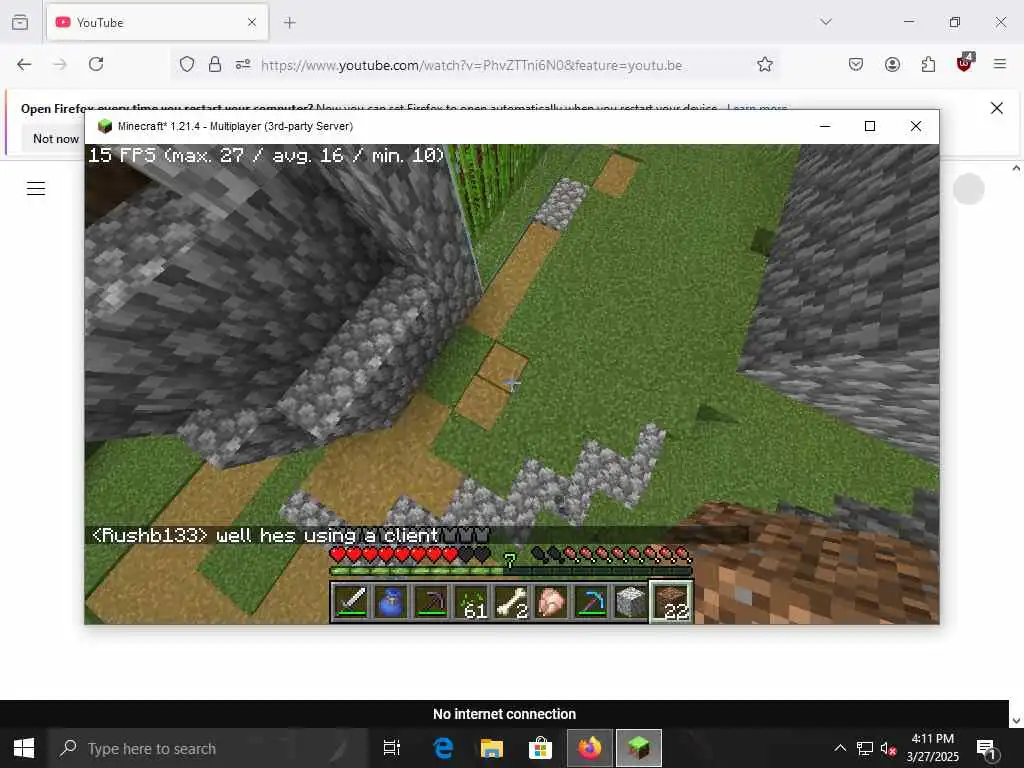Open the uBlock Origin extension popup

coord(965,63)
